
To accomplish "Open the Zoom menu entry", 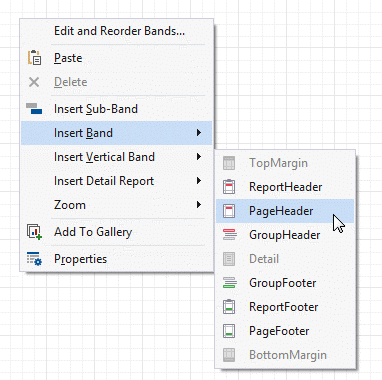I will point(116,205).
